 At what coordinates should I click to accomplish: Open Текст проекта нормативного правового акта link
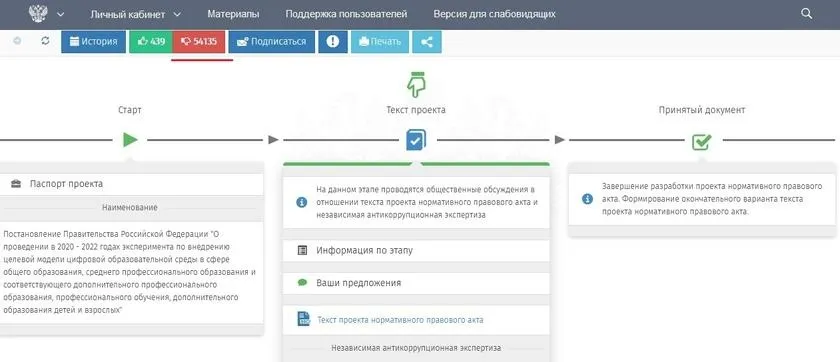point(400,320)
